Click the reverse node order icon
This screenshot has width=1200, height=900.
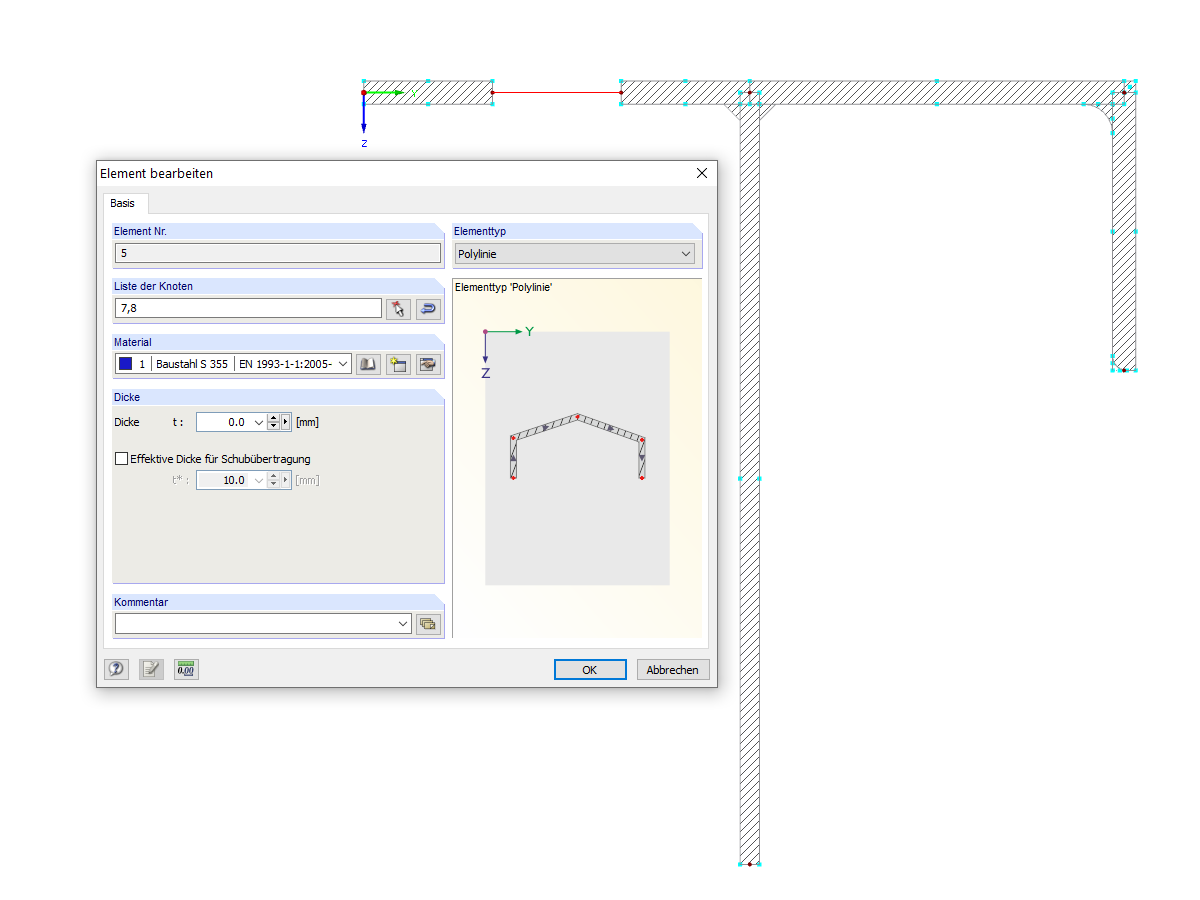[429, 309]
